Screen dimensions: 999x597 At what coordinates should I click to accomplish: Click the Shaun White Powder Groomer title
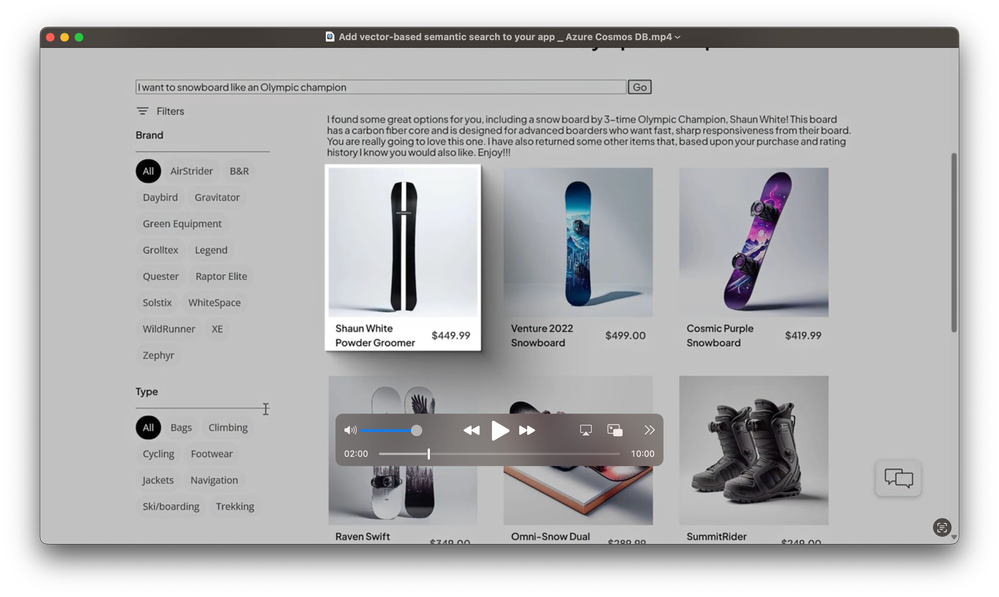pyautogui.click(x=375, y=336)
